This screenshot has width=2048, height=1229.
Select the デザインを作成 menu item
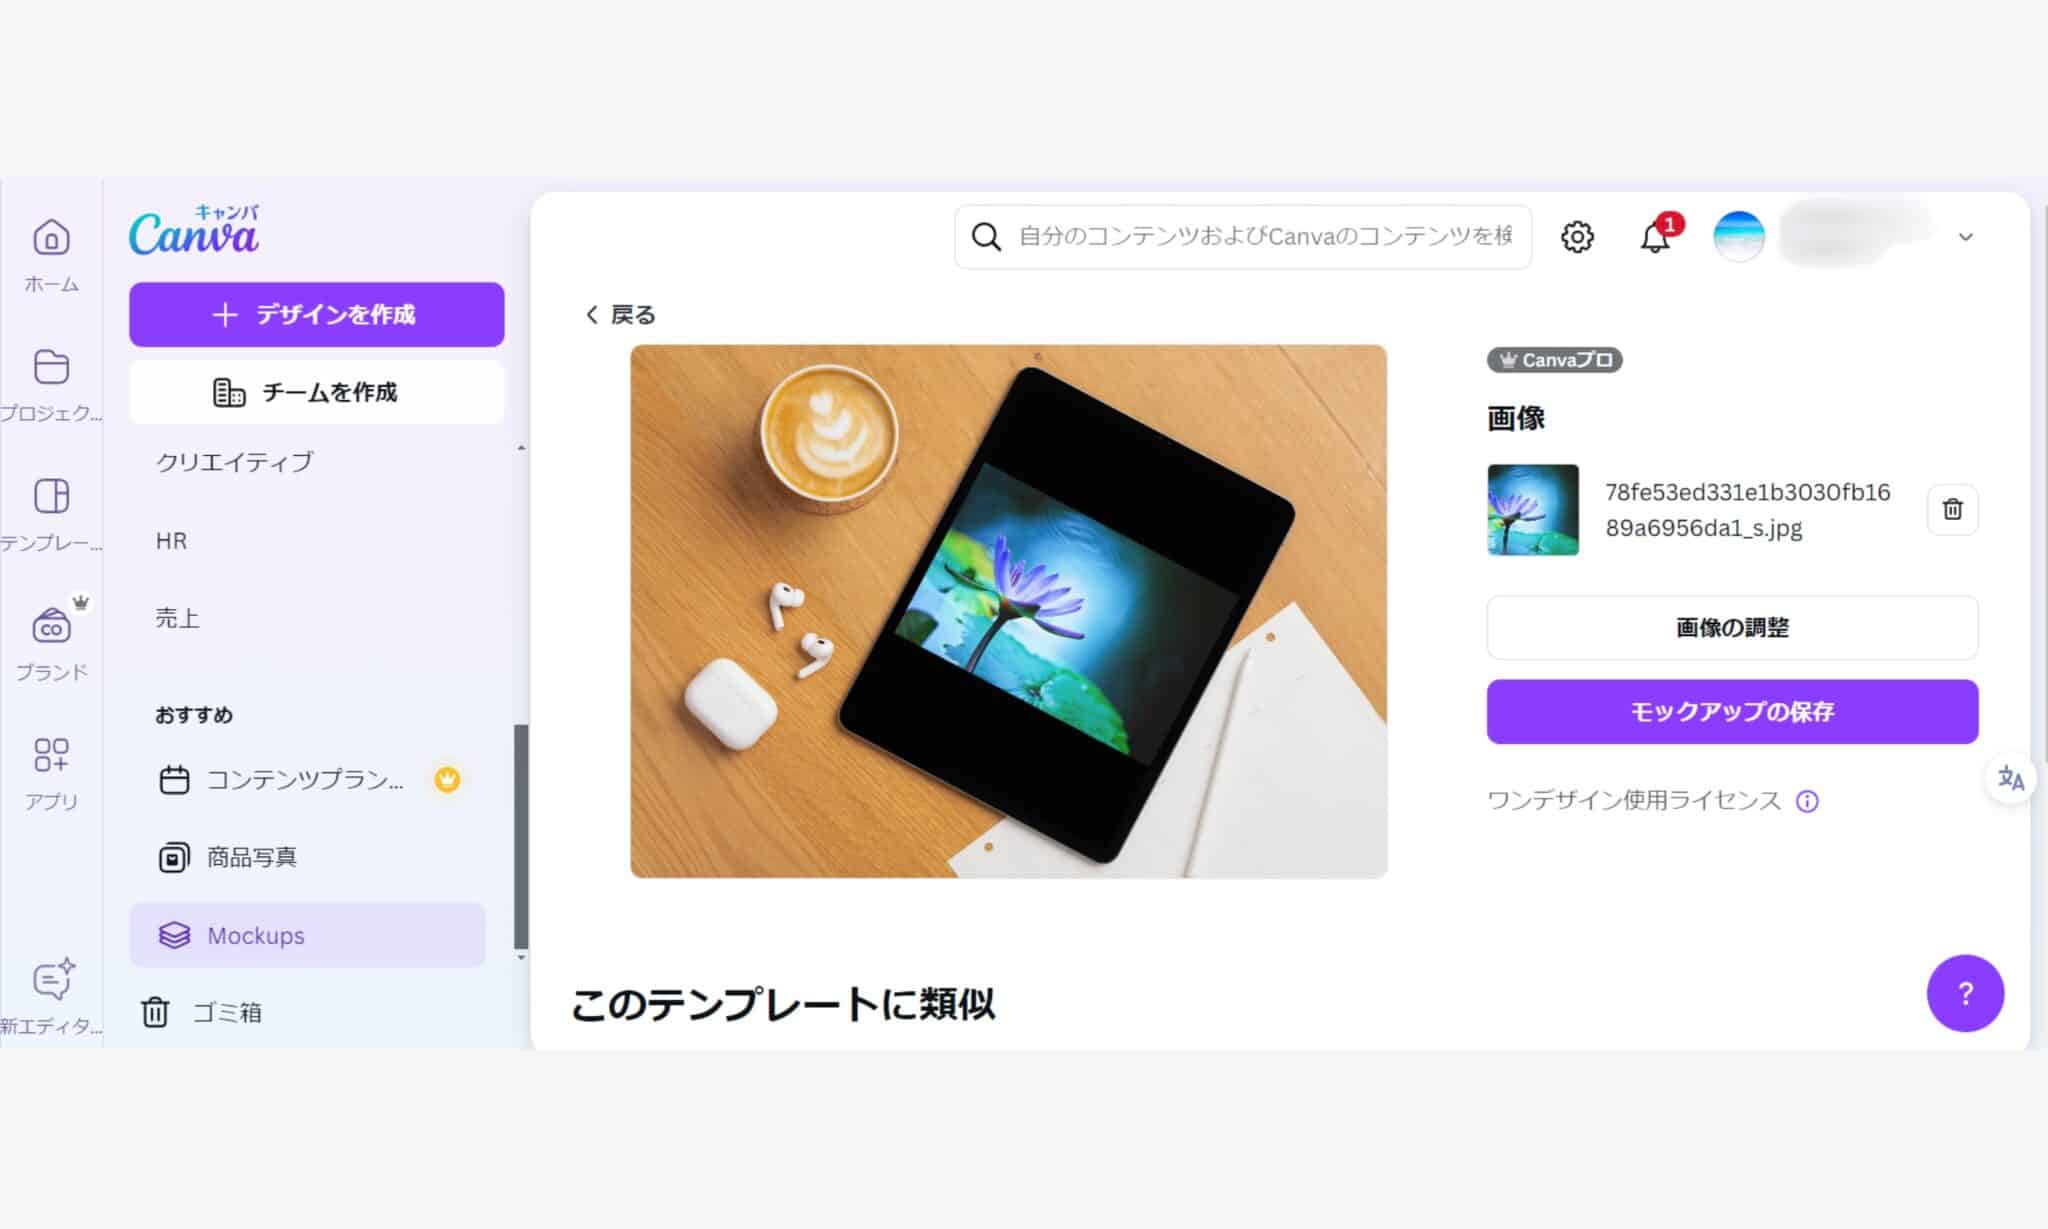(316, 315)
